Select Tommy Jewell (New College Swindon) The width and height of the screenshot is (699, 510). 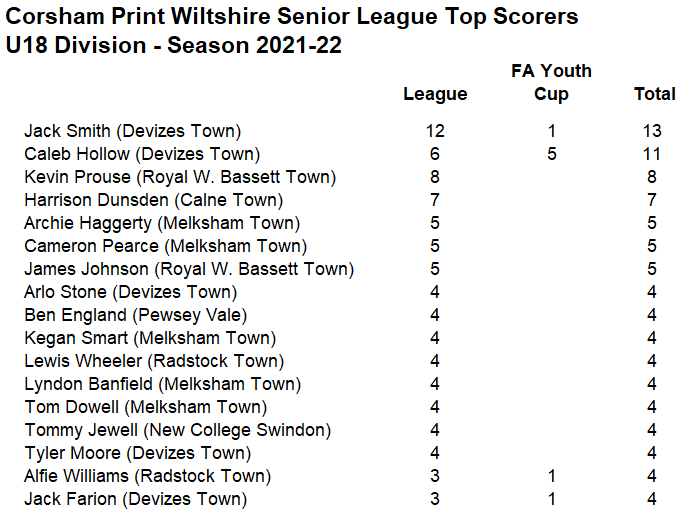[x=178, y=430]
